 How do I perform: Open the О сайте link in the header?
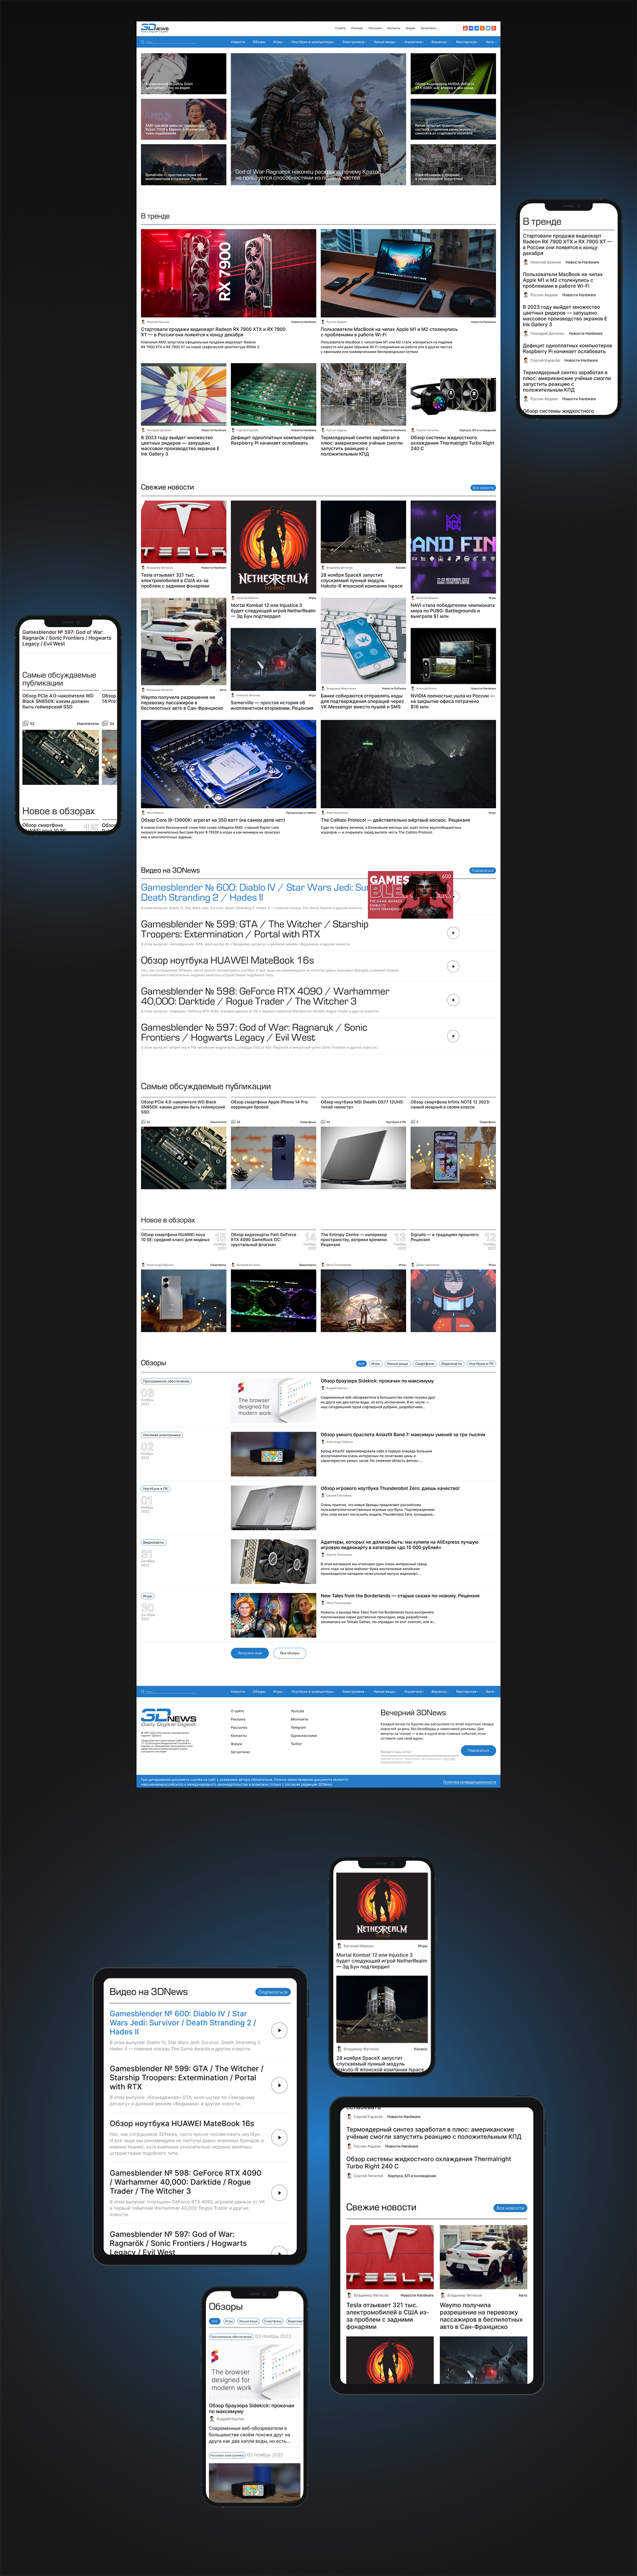[340, 28]
